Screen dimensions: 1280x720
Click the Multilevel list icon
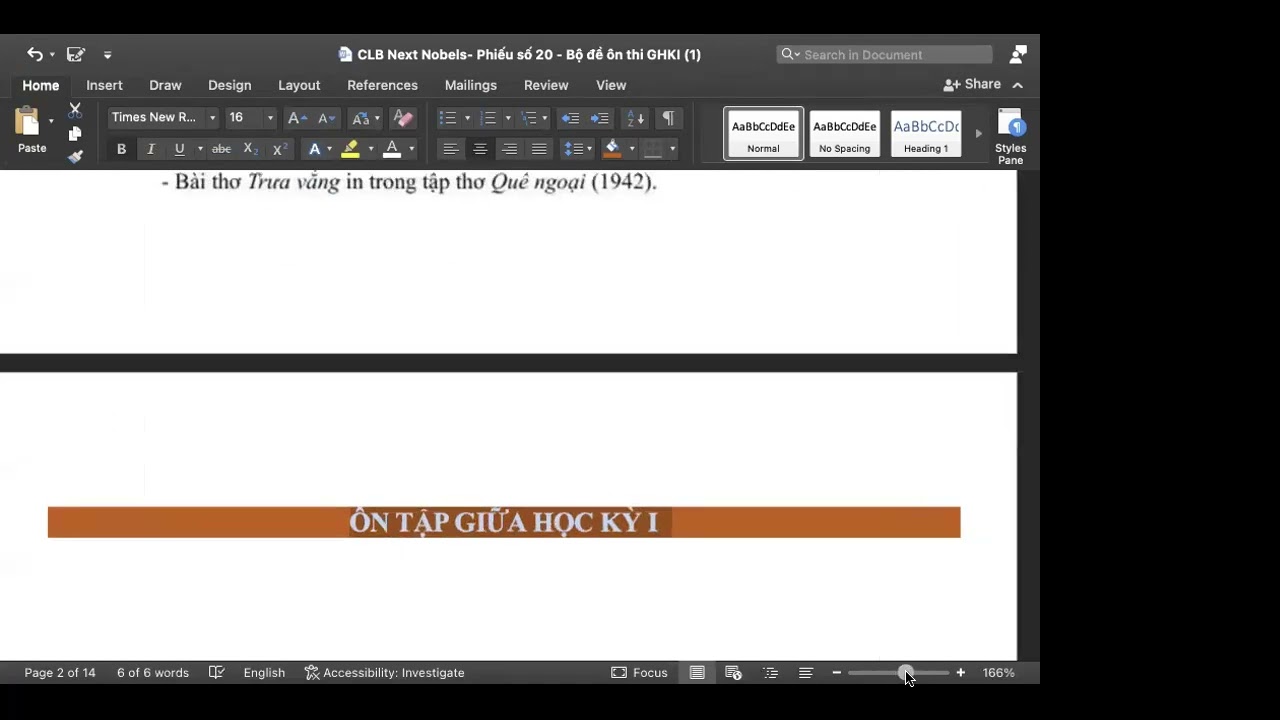(530, 118)
